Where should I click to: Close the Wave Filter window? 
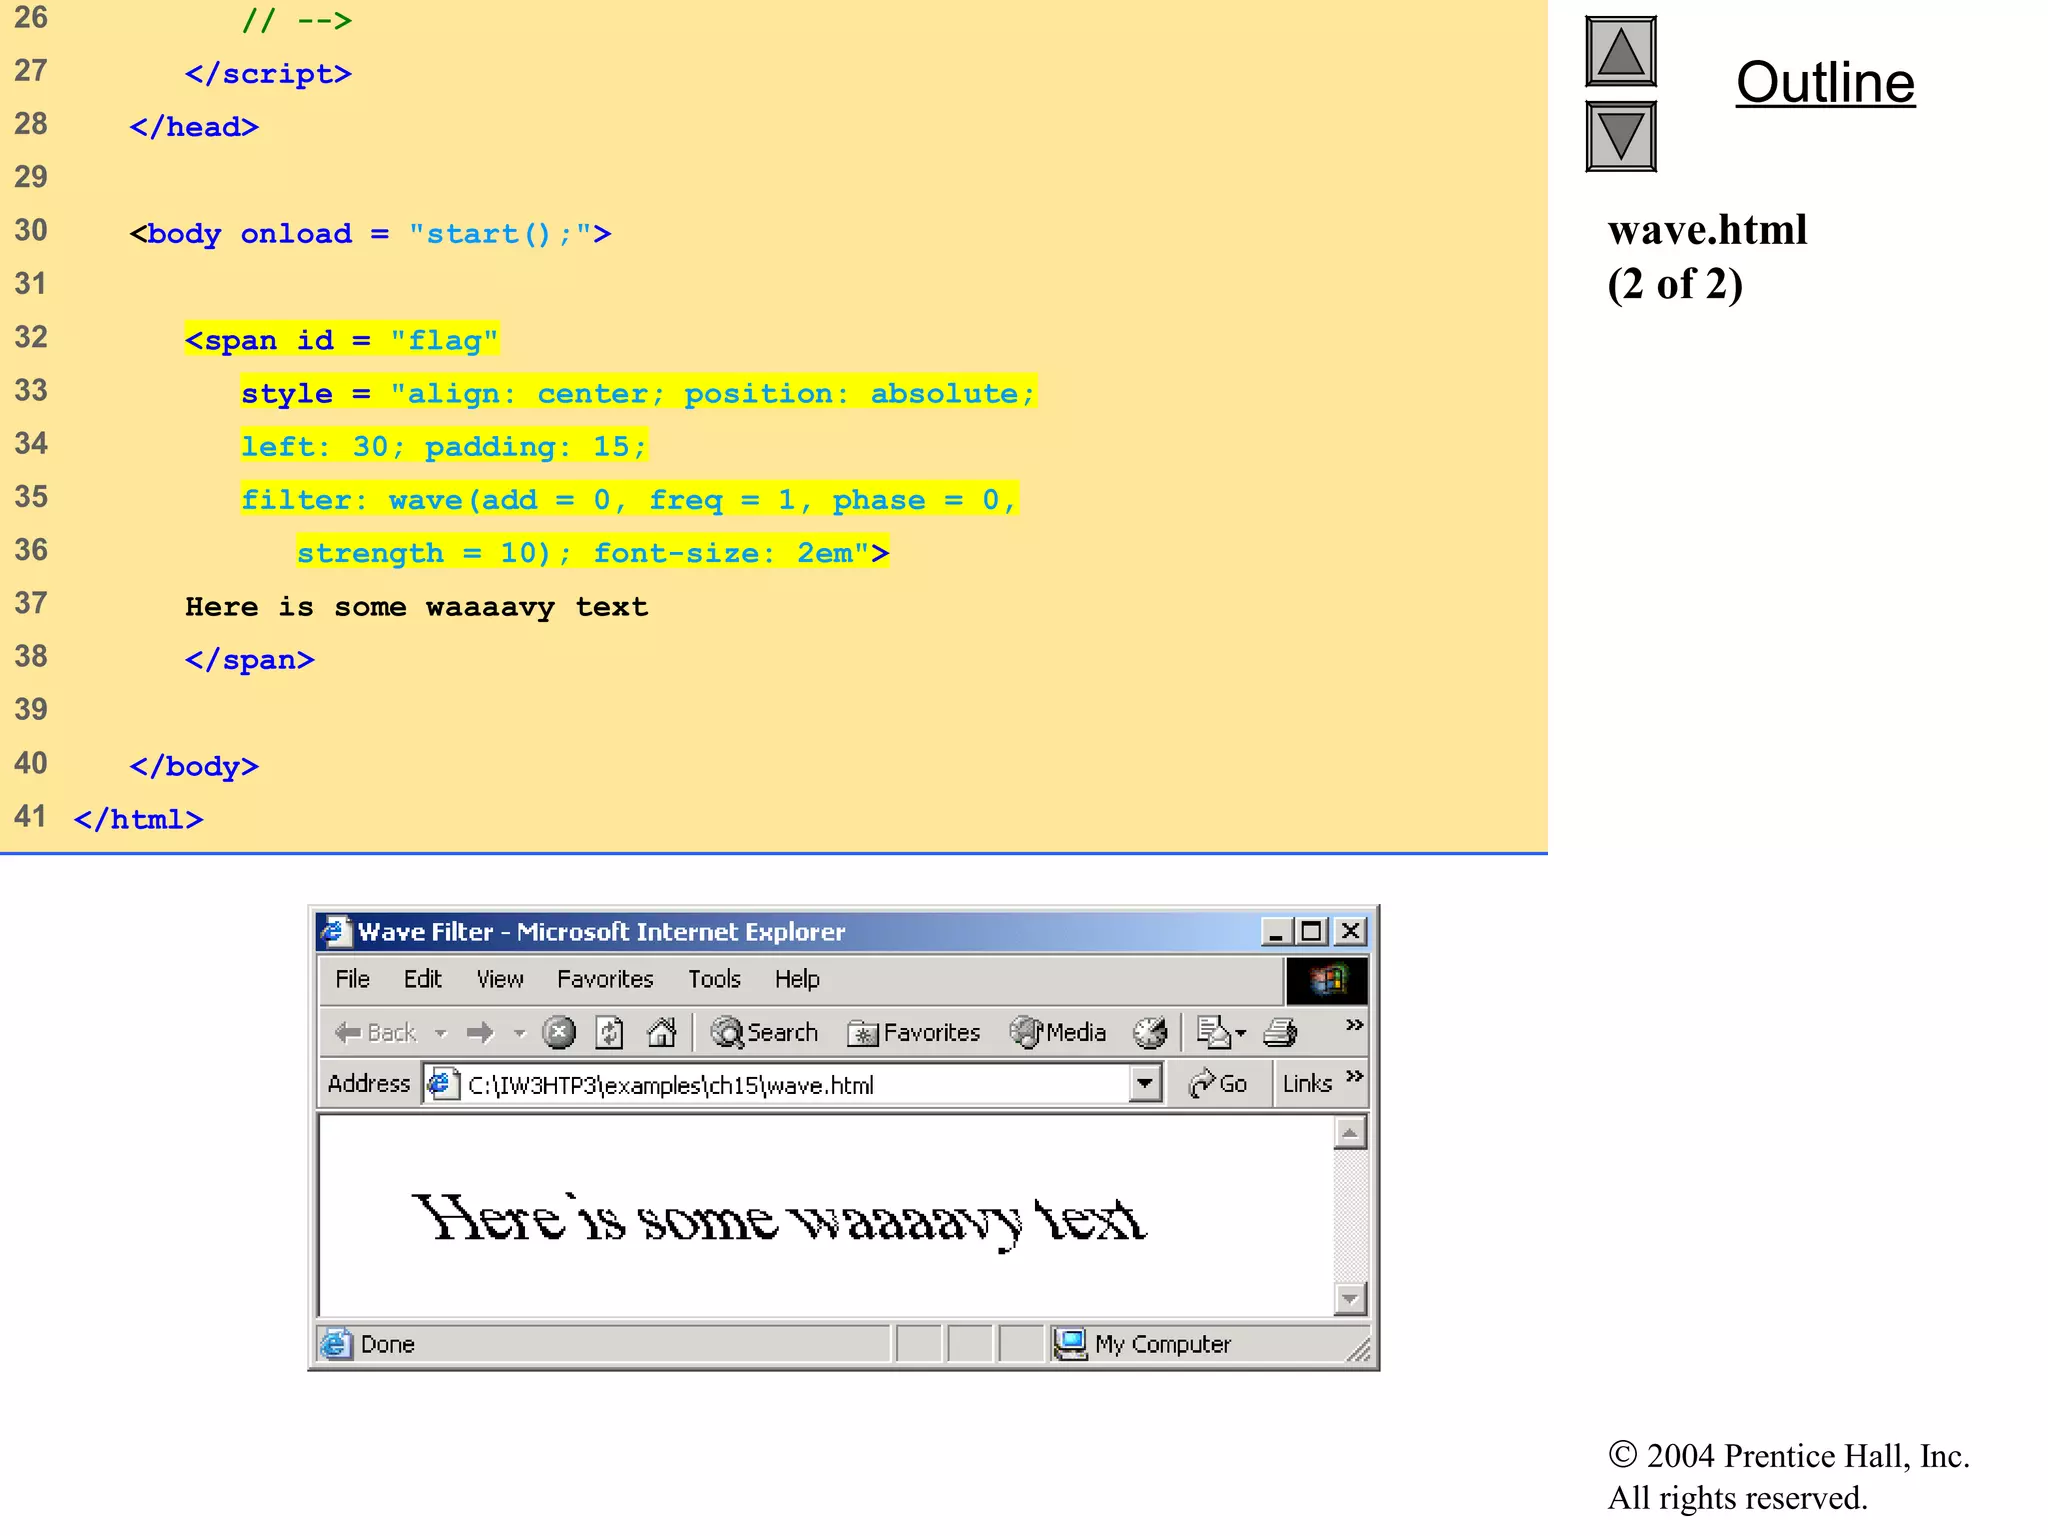pyautogui.click(x=1350, y=932)
